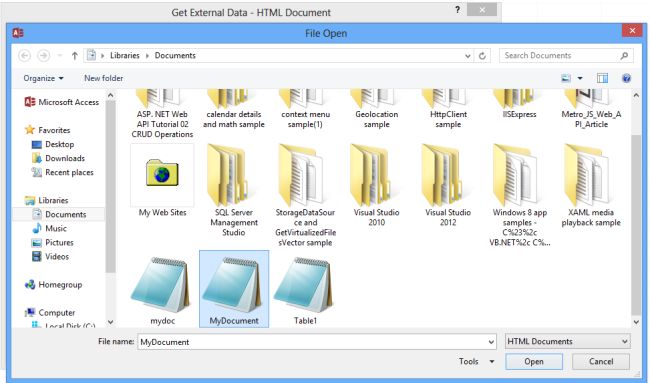Open the Pictures library
The height and width of the screenshot is (383, 650).
pyautogui.click(x=53, y=242)
